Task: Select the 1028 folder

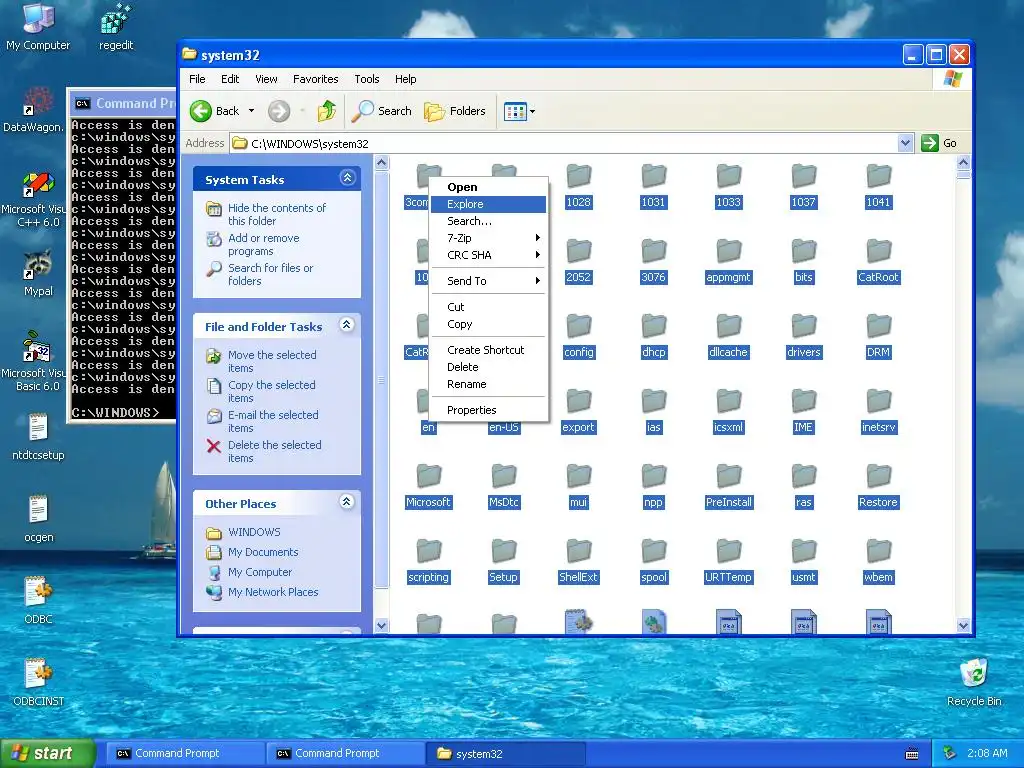Action: pos(578,186)
